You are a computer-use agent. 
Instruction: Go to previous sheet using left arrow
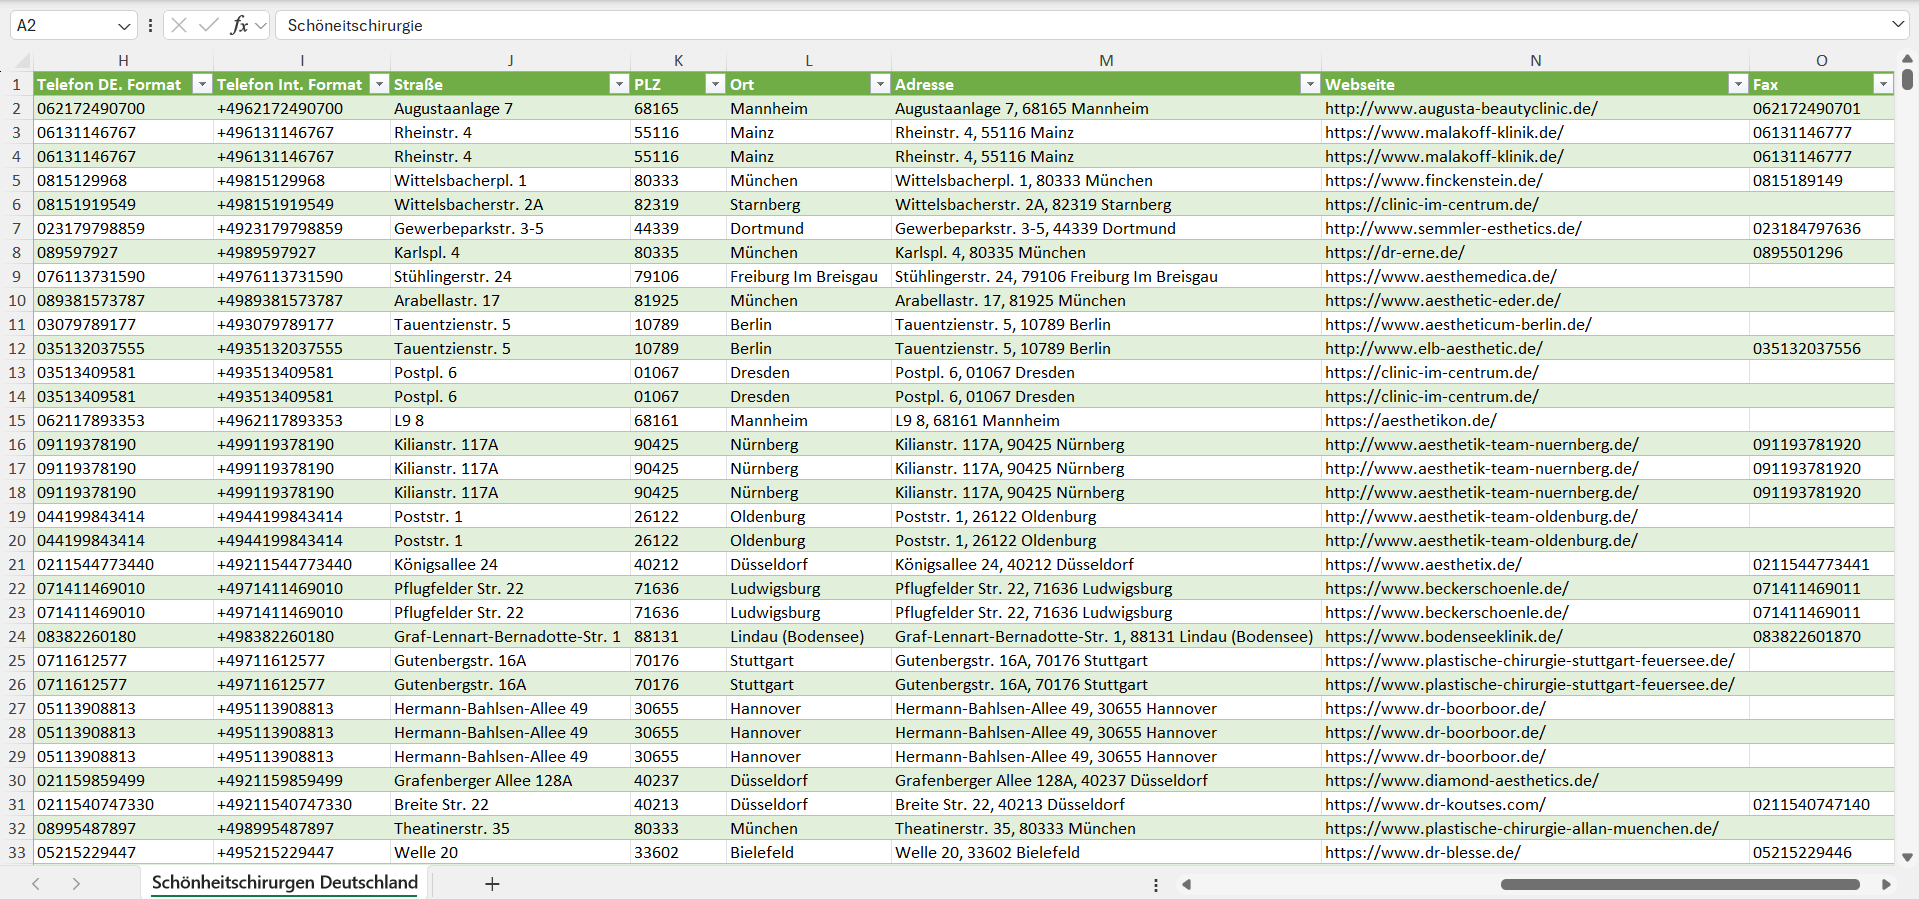[x=36, y=883]
